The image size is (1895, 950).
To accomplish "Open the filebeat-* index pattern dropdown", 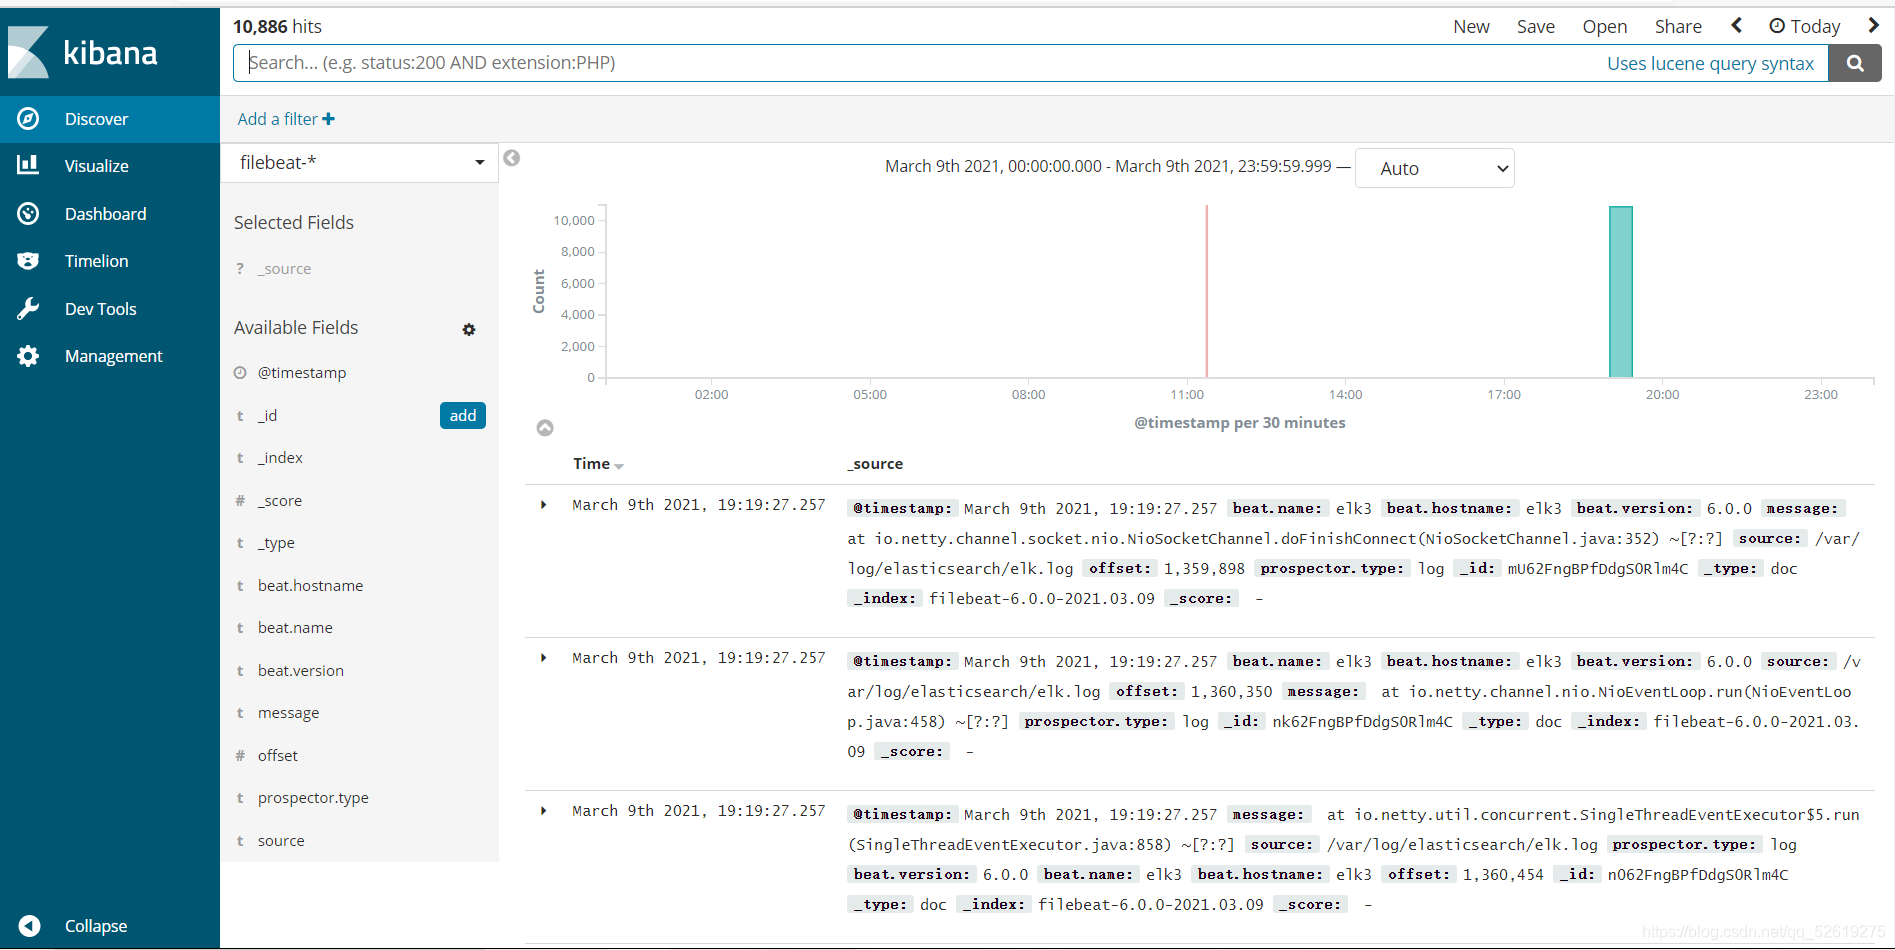I will click(360, 162).
